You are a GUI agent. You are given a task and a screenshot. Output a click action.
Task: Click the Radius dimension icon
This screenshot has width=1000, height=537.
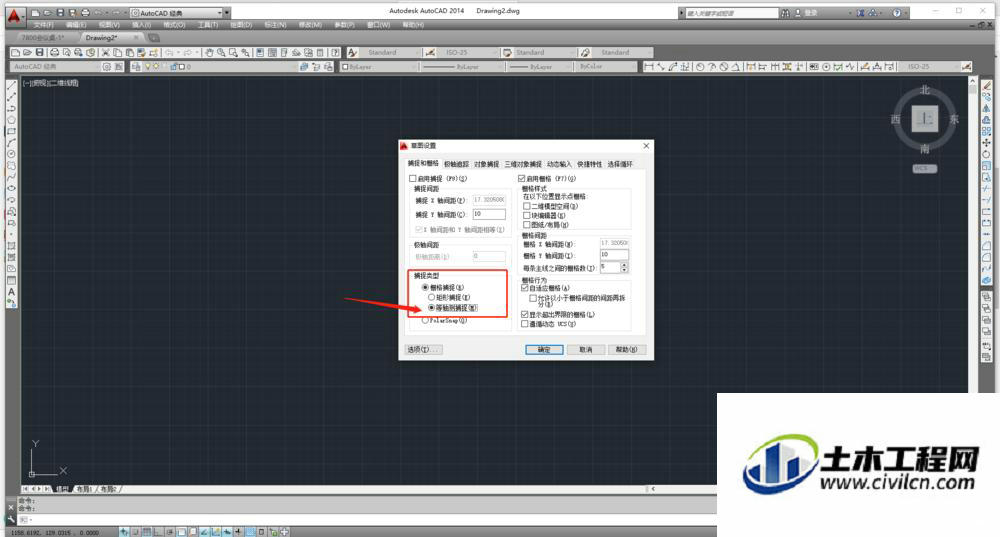click(x=700, y=66)
